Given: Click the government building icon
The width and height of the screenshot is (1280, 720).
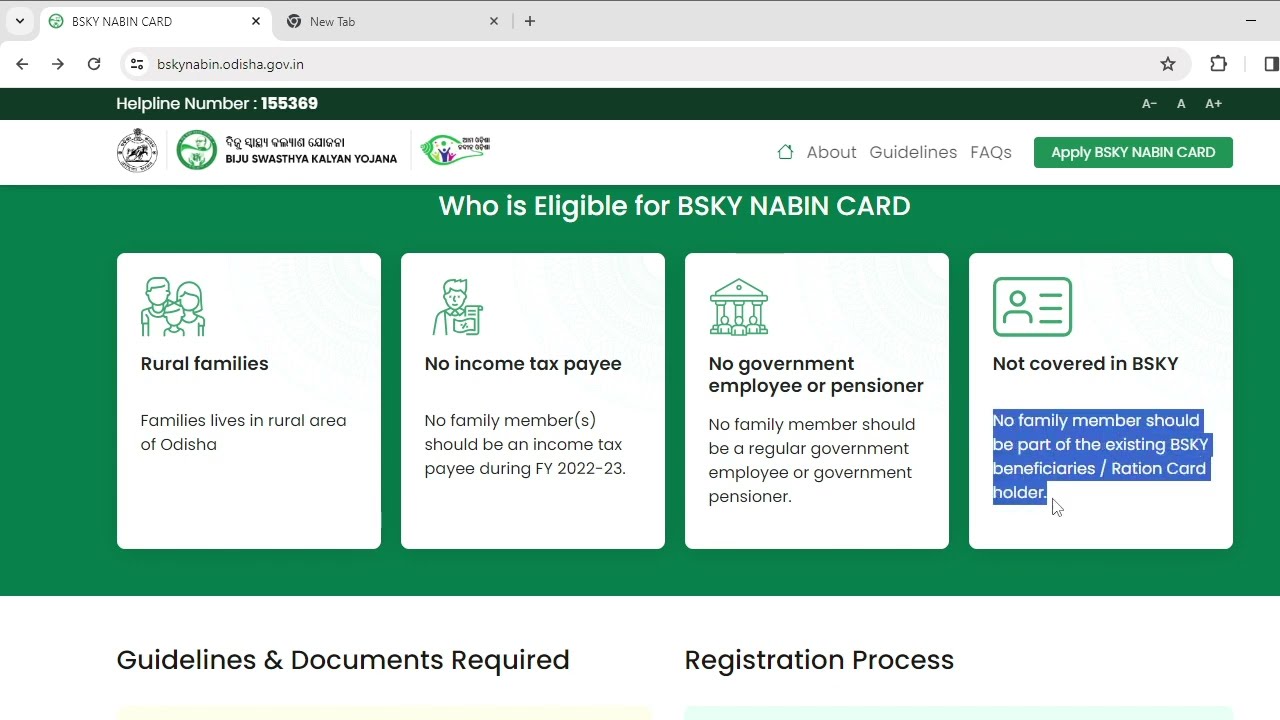Looking at the screenshot, I should (739, 307).
